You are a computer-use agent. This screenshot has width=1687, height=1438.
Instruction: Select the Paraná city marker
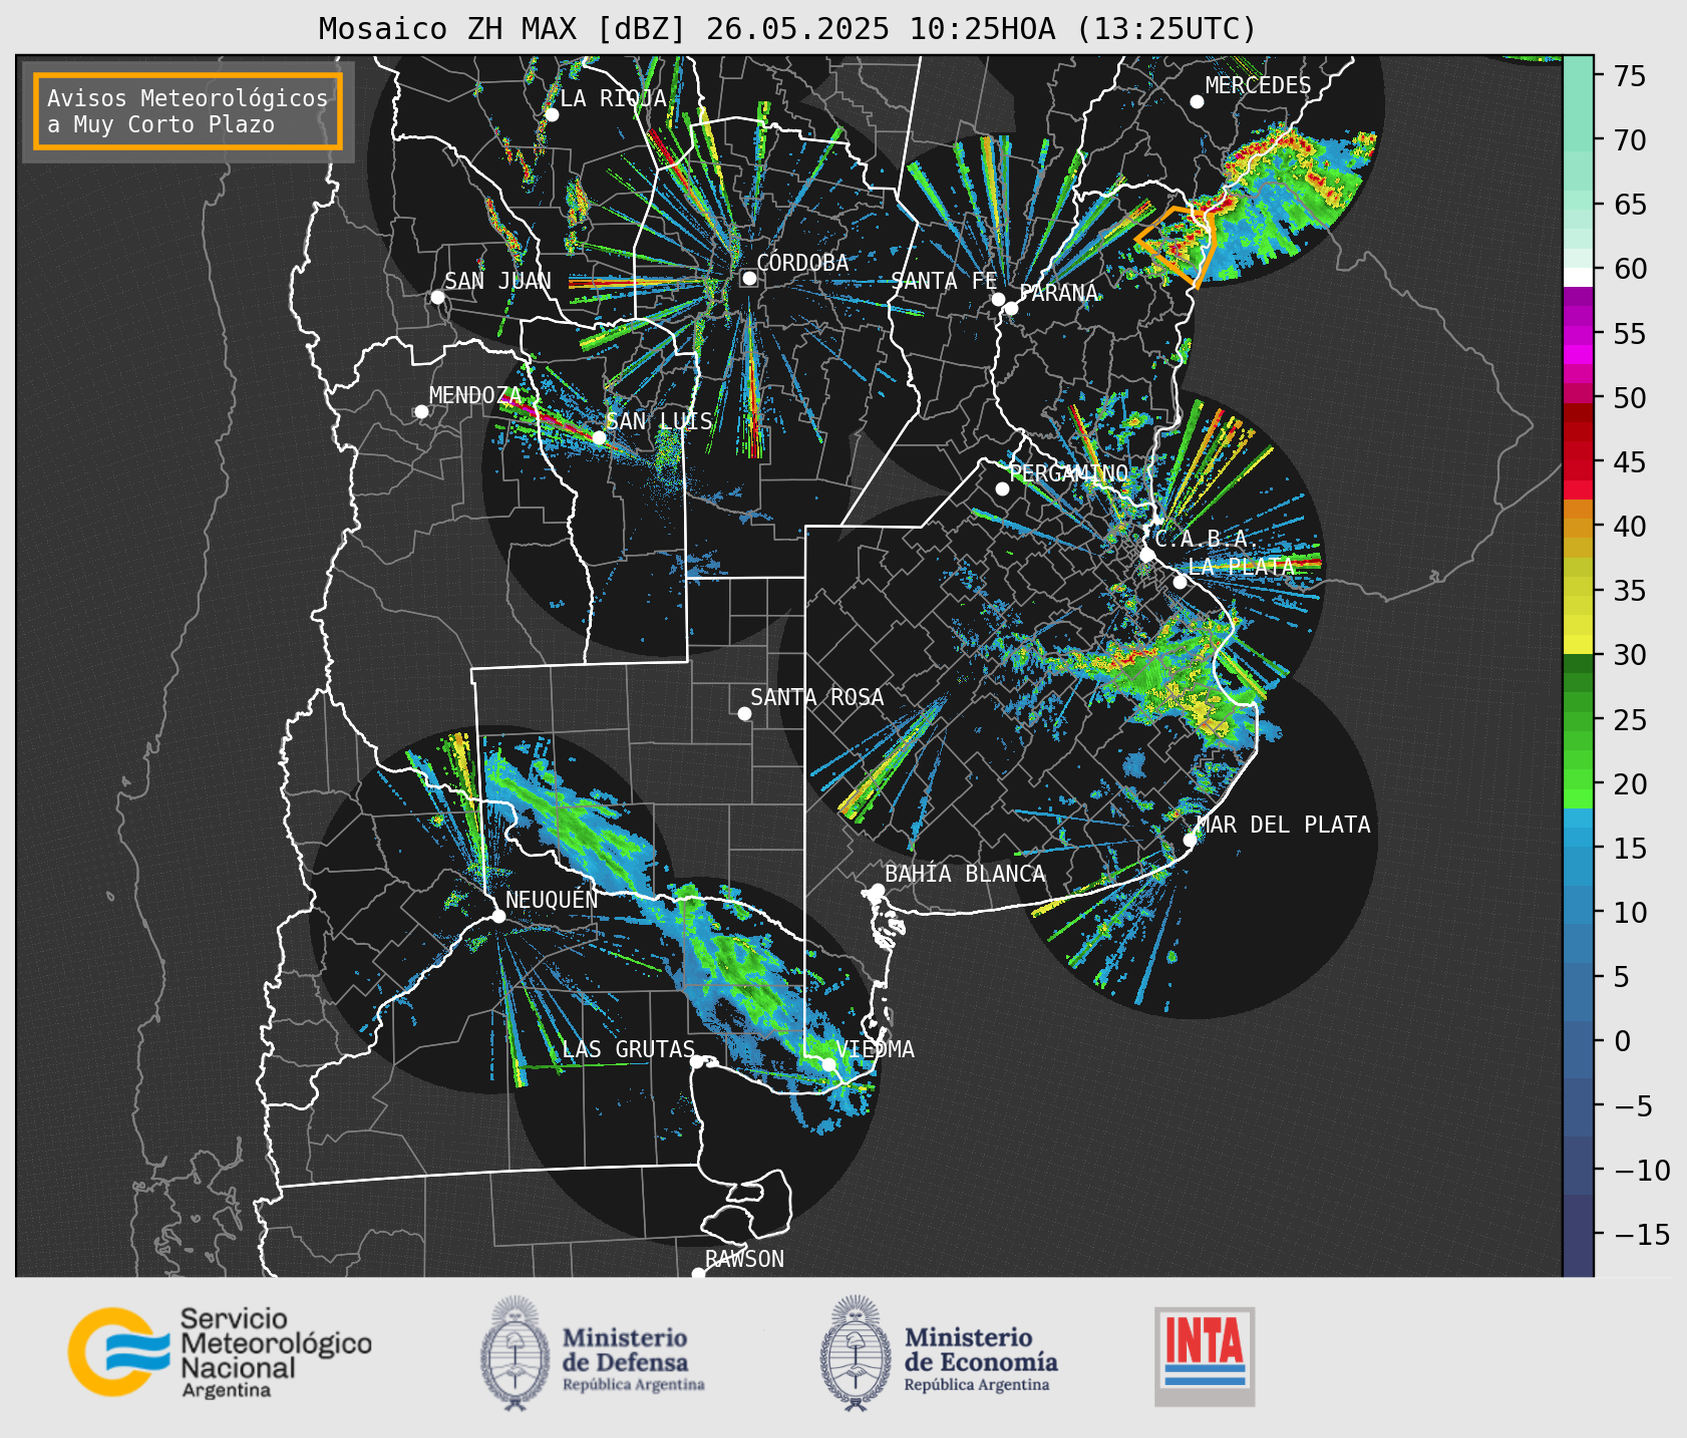[x=1011, y=308]
